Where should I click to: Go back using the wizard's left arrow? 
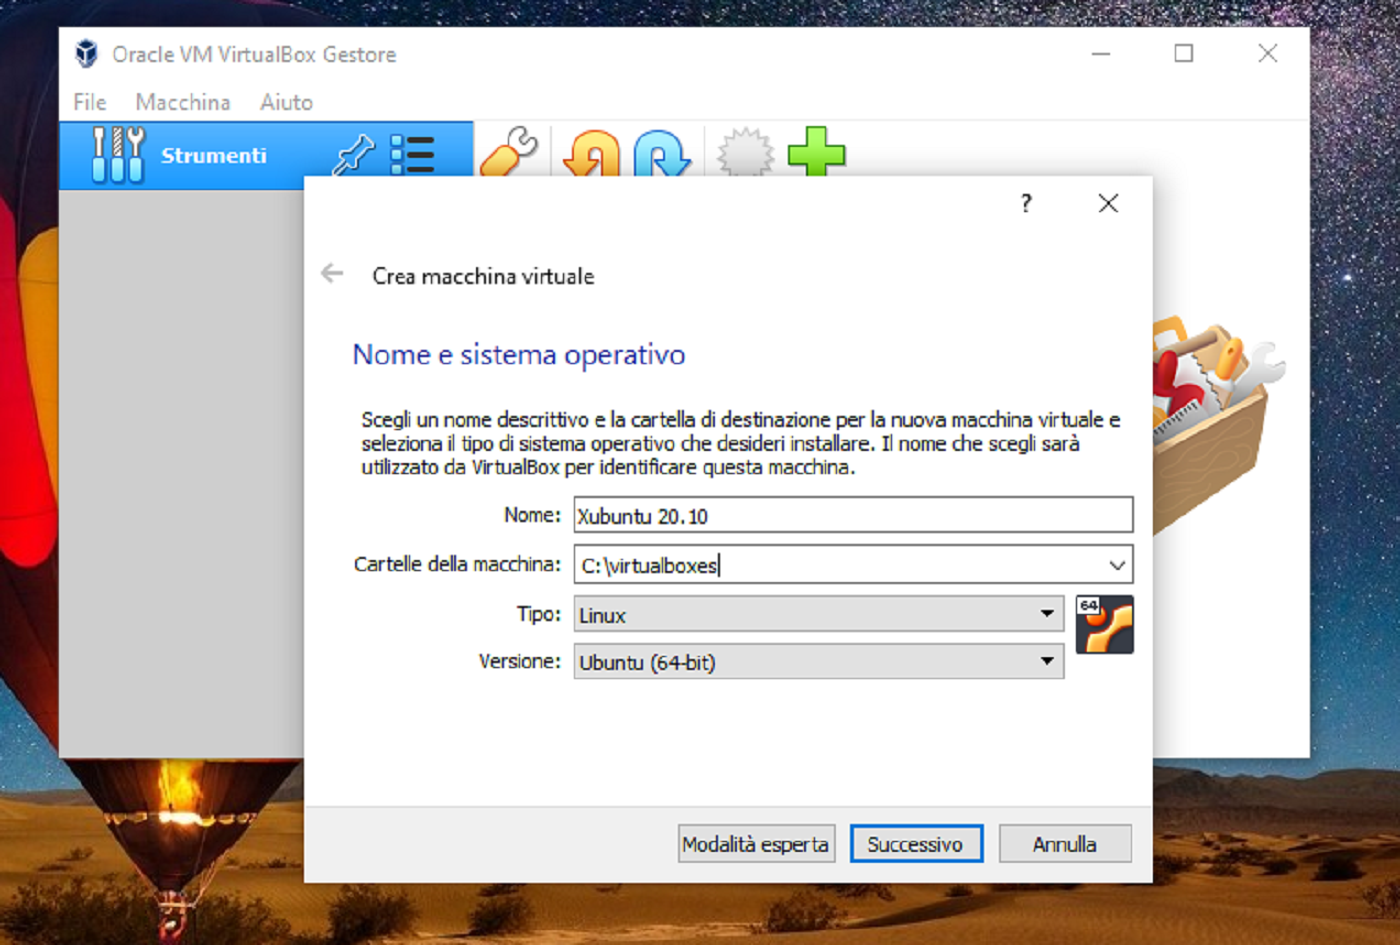click(332, 274)
